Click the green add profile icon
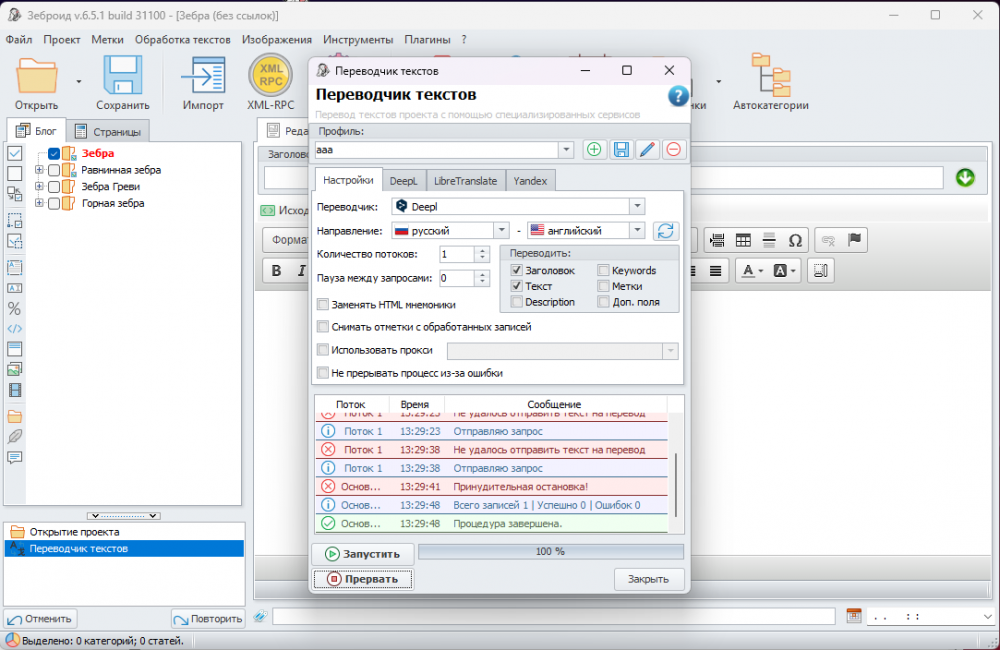Image resolution: width=1000 pixels, height=650 pixels. point(594,150)
